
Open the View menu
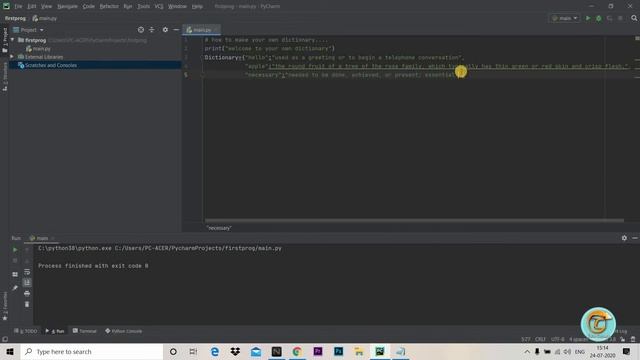47,7
